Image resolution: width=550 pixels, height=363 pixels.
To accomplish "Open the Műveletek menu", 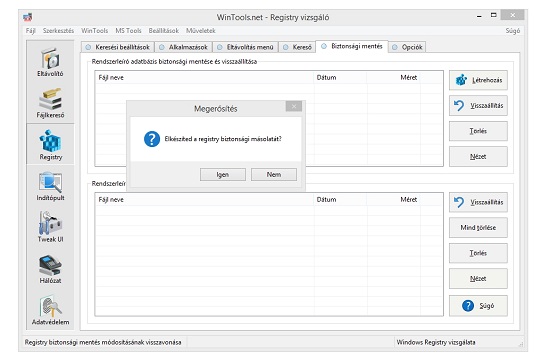I will pos(201,31).
